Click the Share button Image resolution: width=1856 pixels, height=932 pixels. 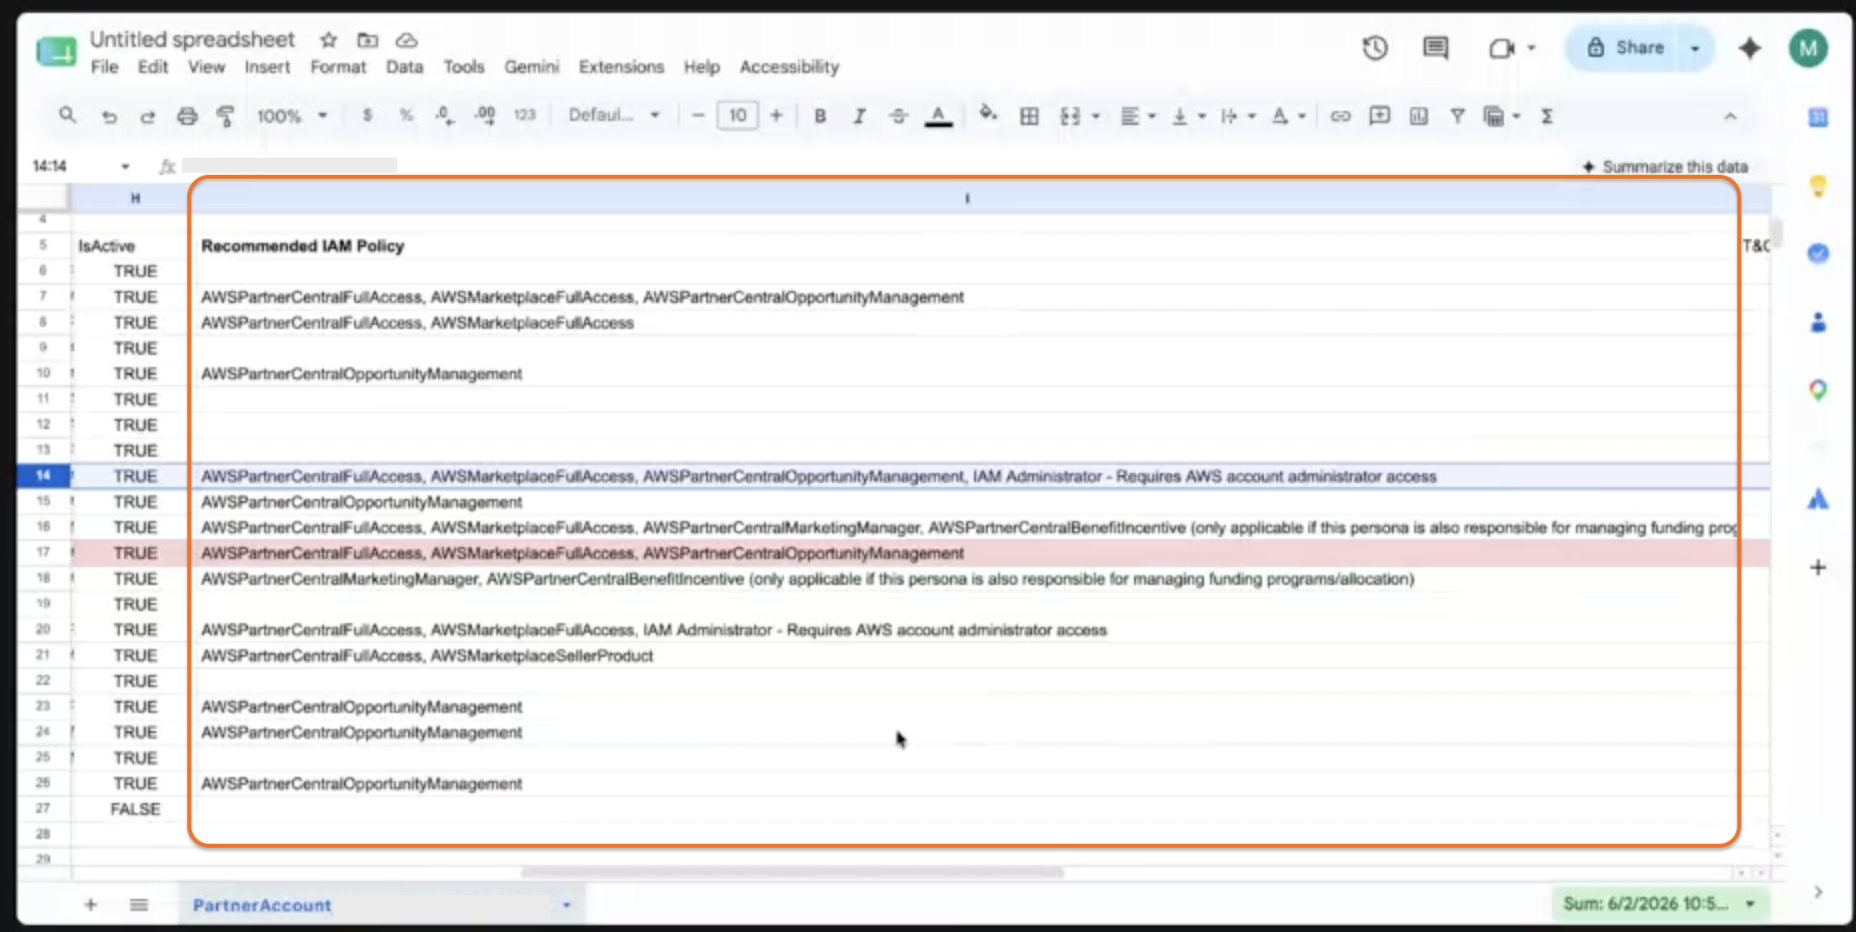pos(1626,47)
